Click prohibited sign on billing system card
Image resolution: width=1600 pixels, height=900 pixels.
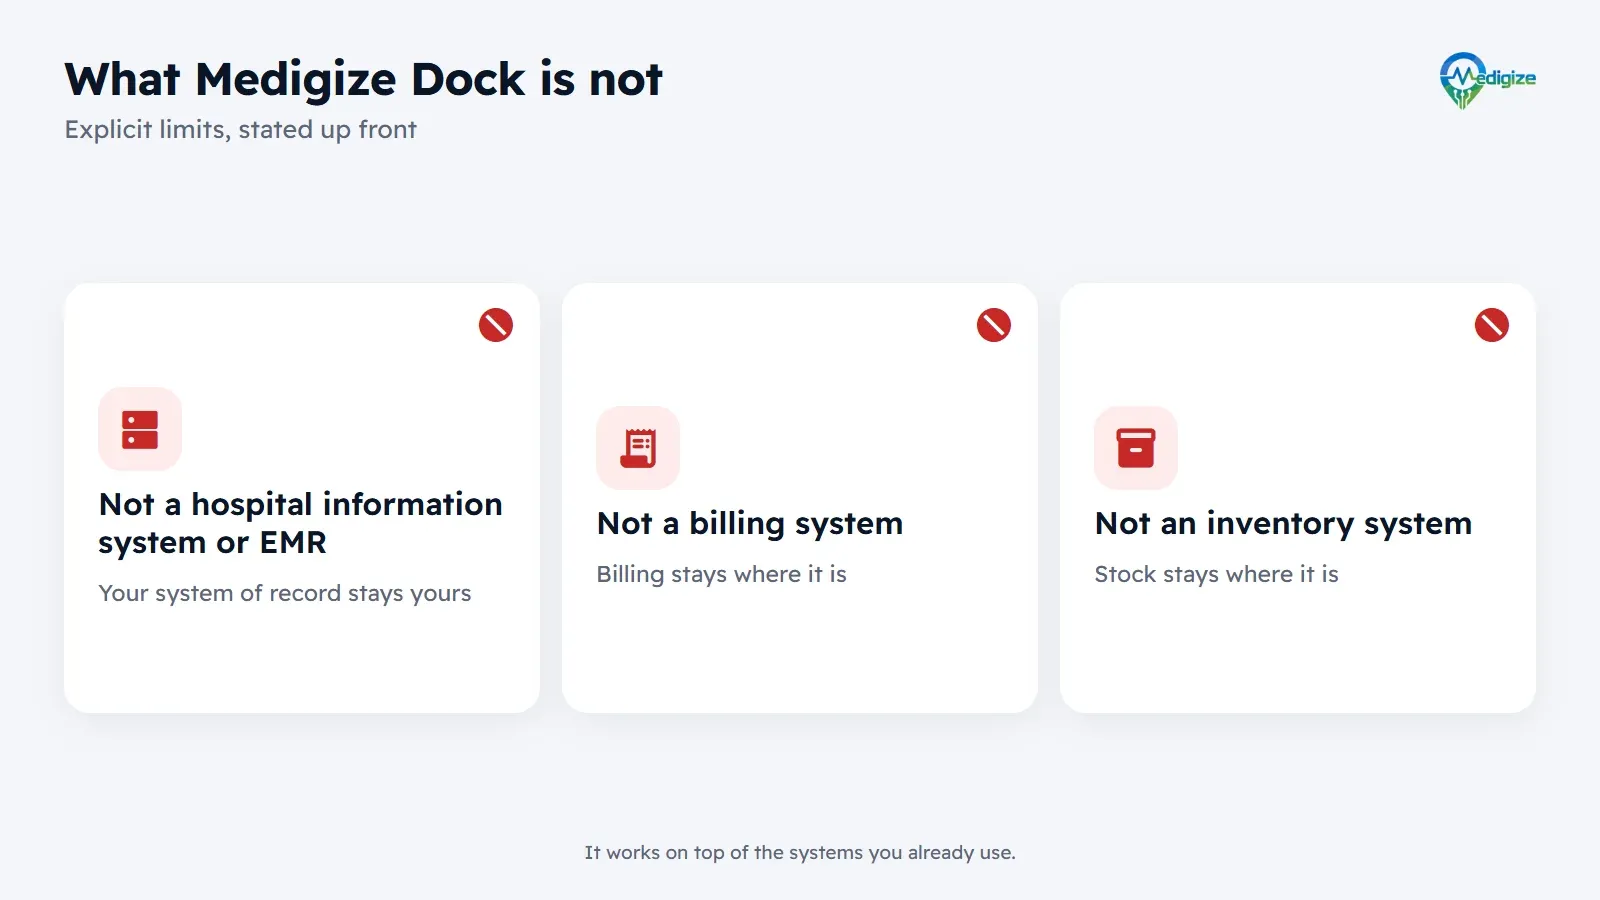(994, 325)
